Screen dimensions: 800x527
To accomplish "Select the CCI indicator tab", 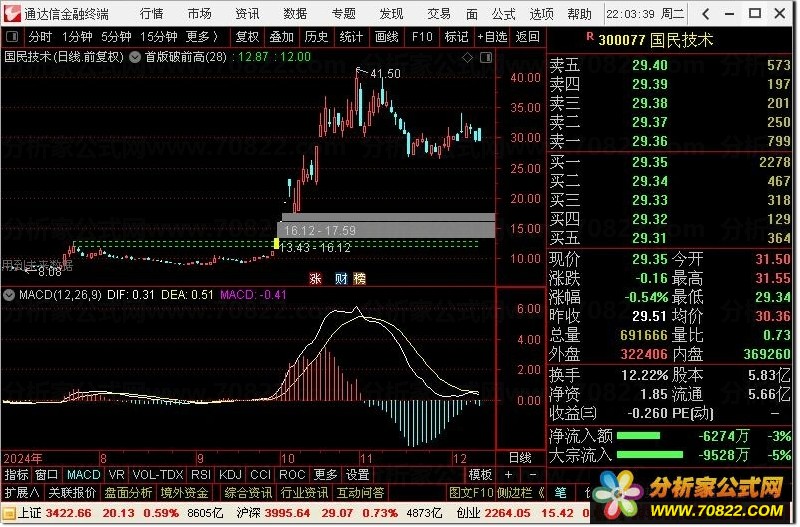I will [260, 475].
